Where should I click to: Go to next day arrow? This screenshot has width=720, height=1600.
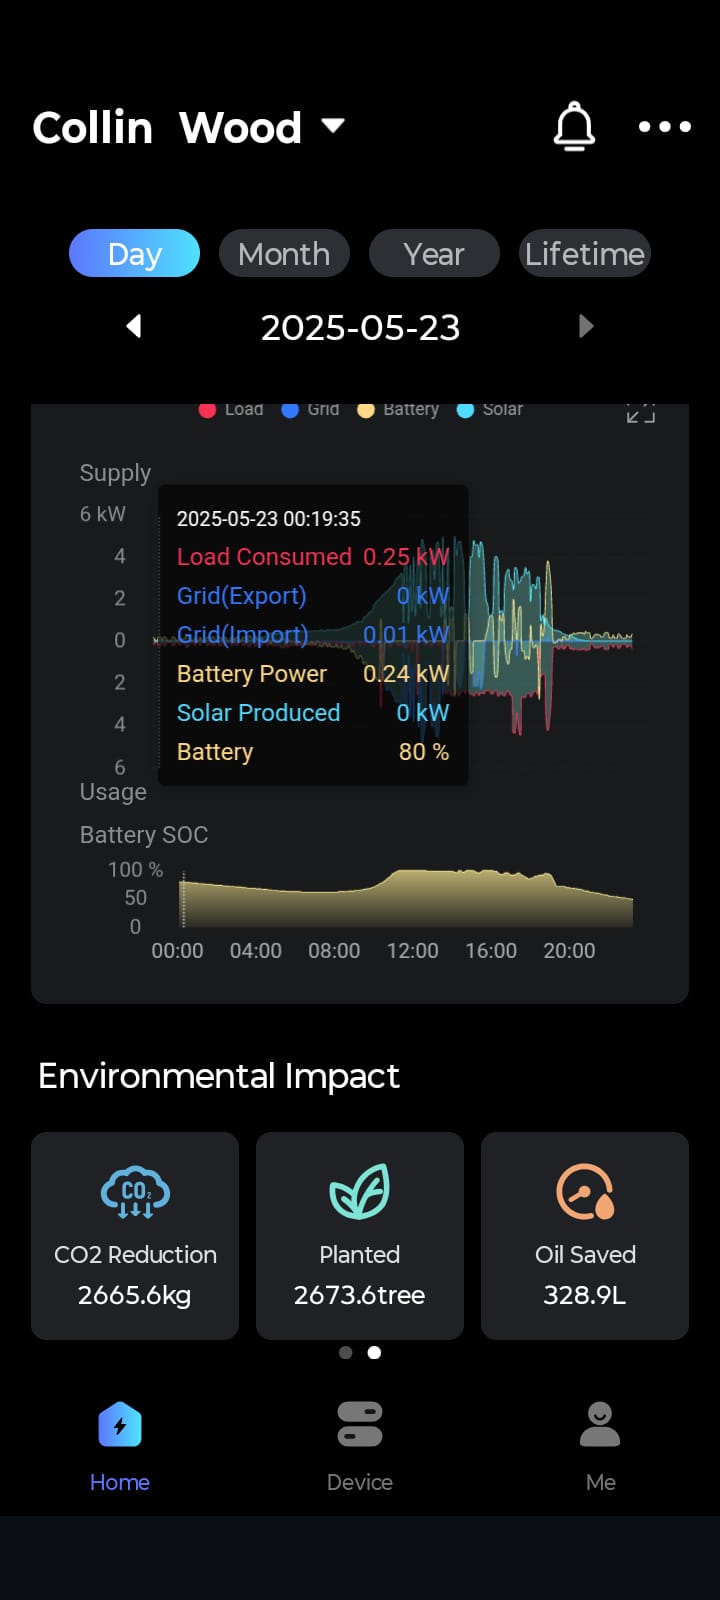tap(586, 326)
